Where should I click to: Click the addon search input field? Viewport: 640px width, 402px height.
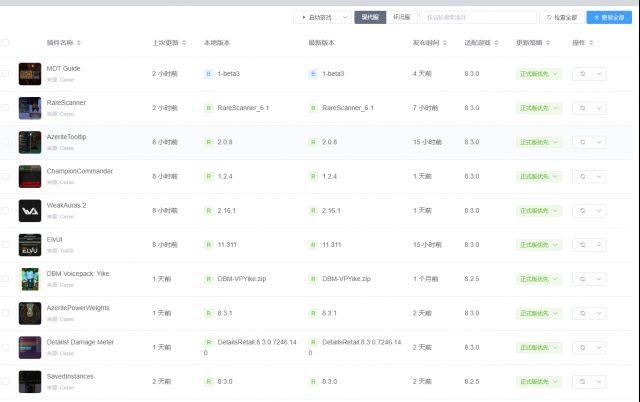click(x=475, y=17)
